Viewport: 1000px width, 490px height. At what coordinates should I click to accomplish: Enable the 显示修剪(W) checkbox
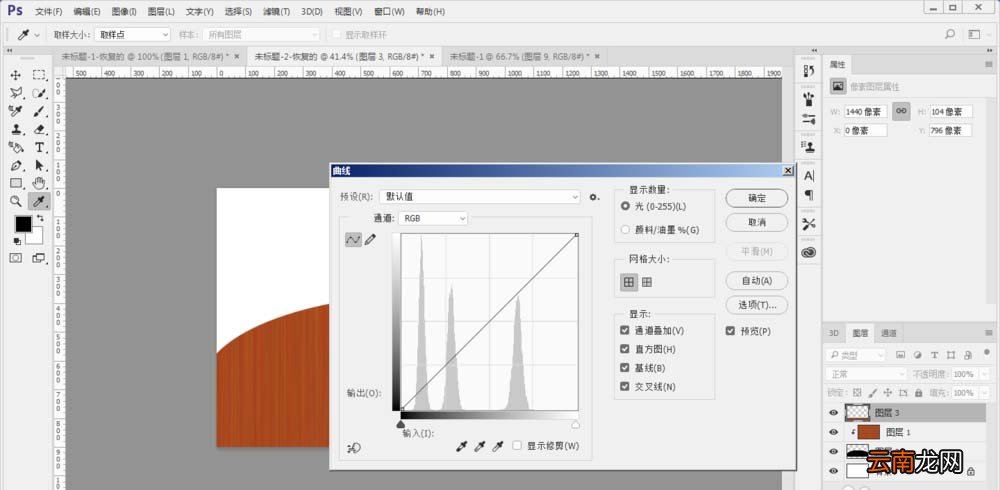[517, 445]
